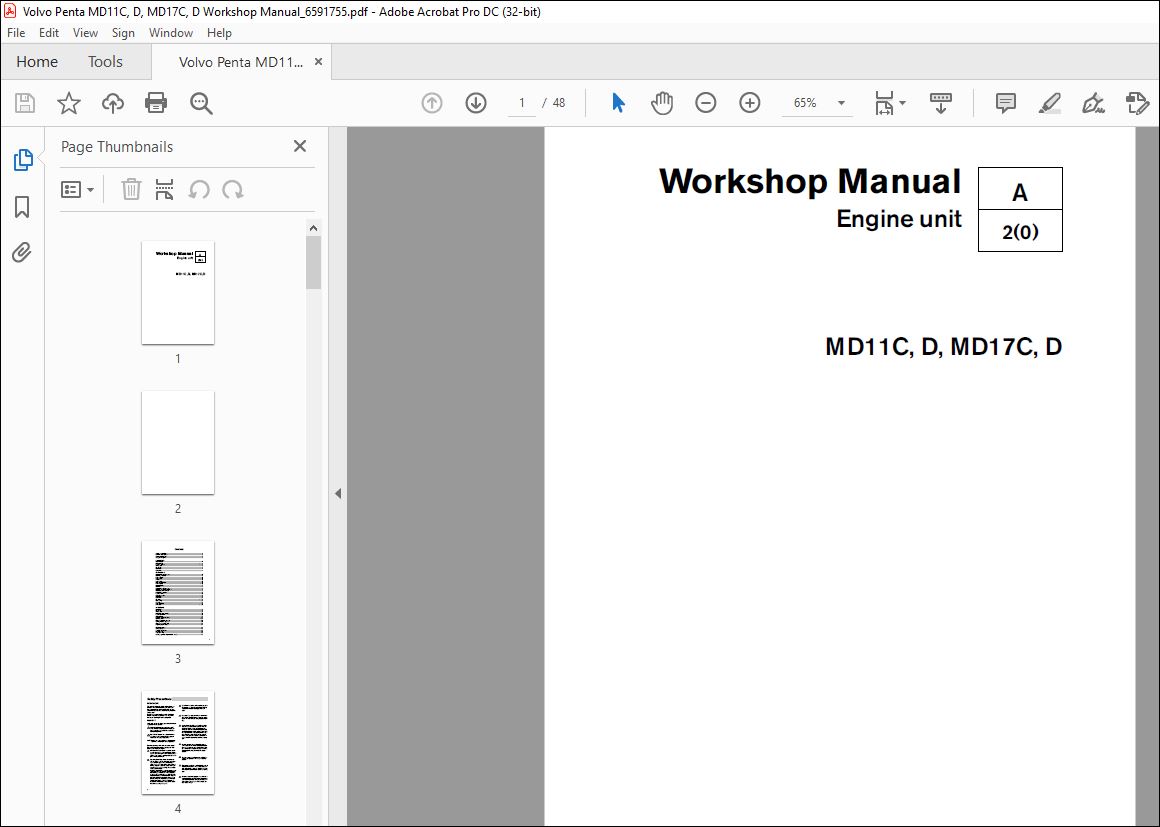Add a comment with speech bubble icon

(x=1005, y=103)
